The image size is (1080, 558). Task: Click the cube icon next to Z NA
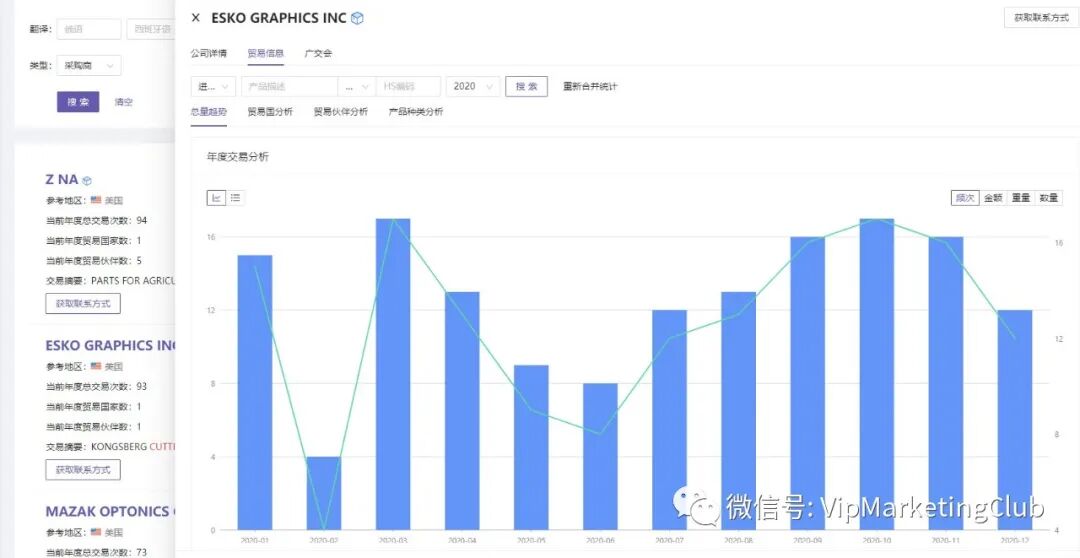(87, 180)
